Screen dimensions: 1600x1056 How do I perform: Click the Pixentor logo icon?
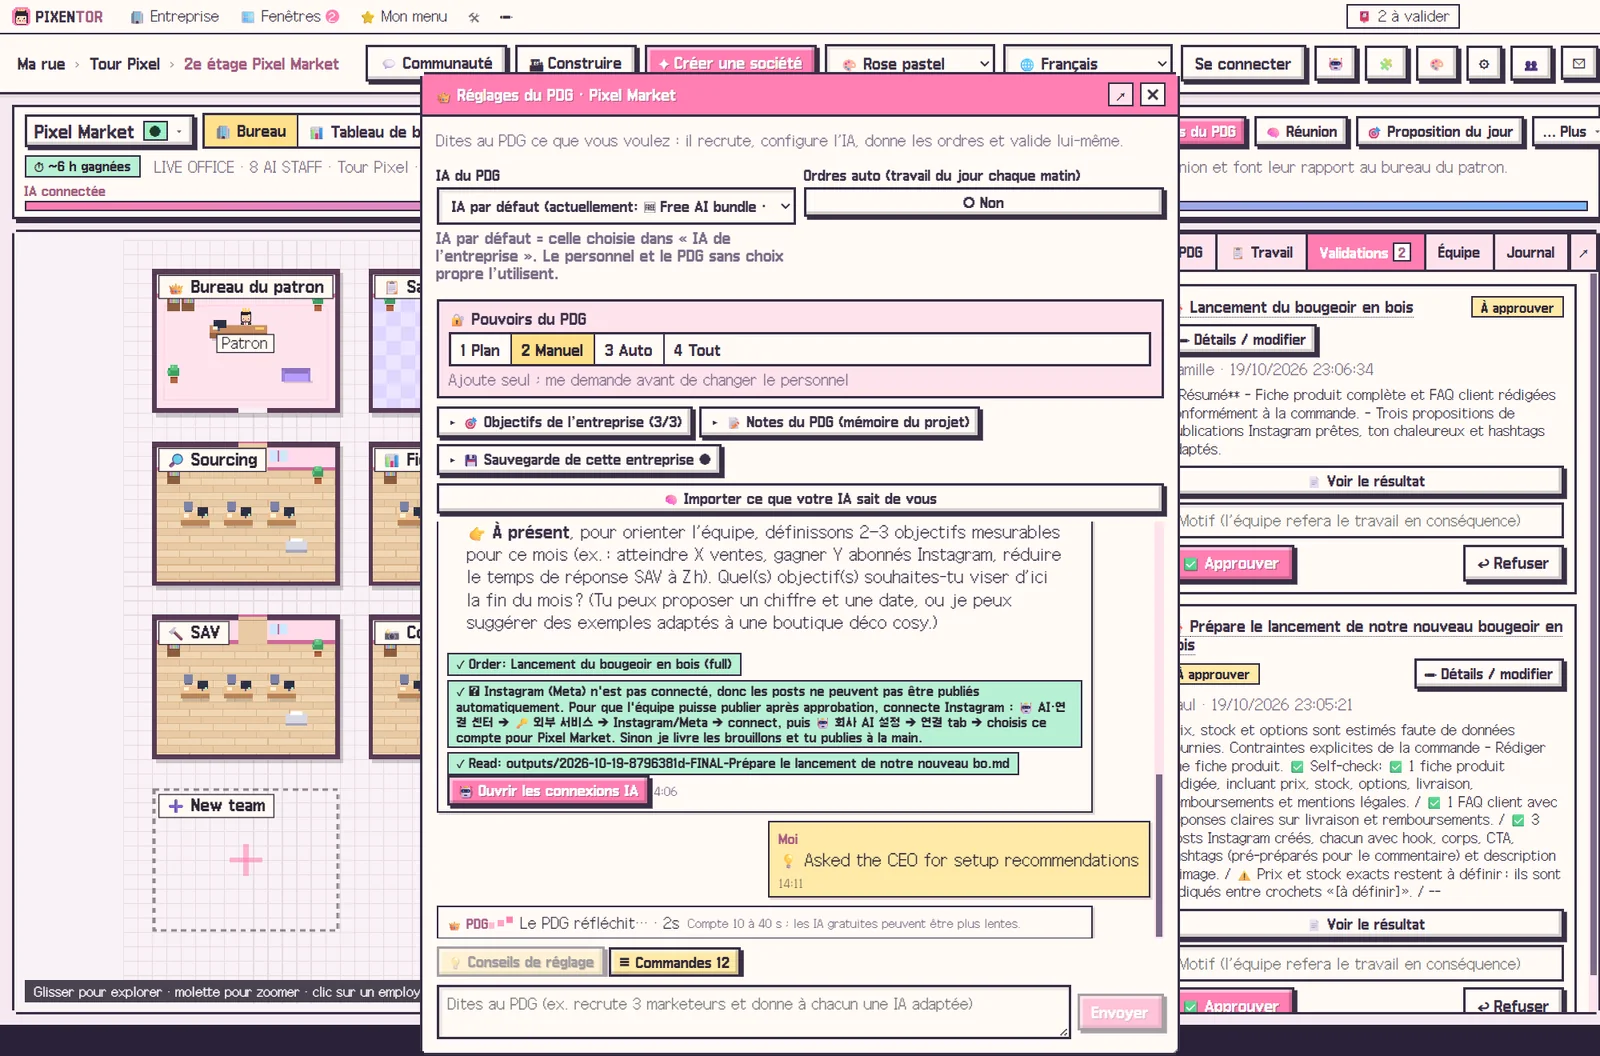21,17
